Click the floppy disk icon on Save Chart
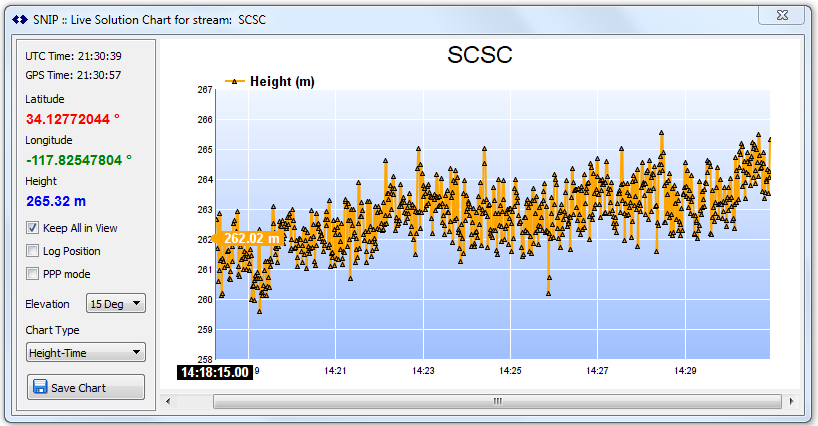Image resolution: width=818 pixels, height=426 pixels. [40, 387]
